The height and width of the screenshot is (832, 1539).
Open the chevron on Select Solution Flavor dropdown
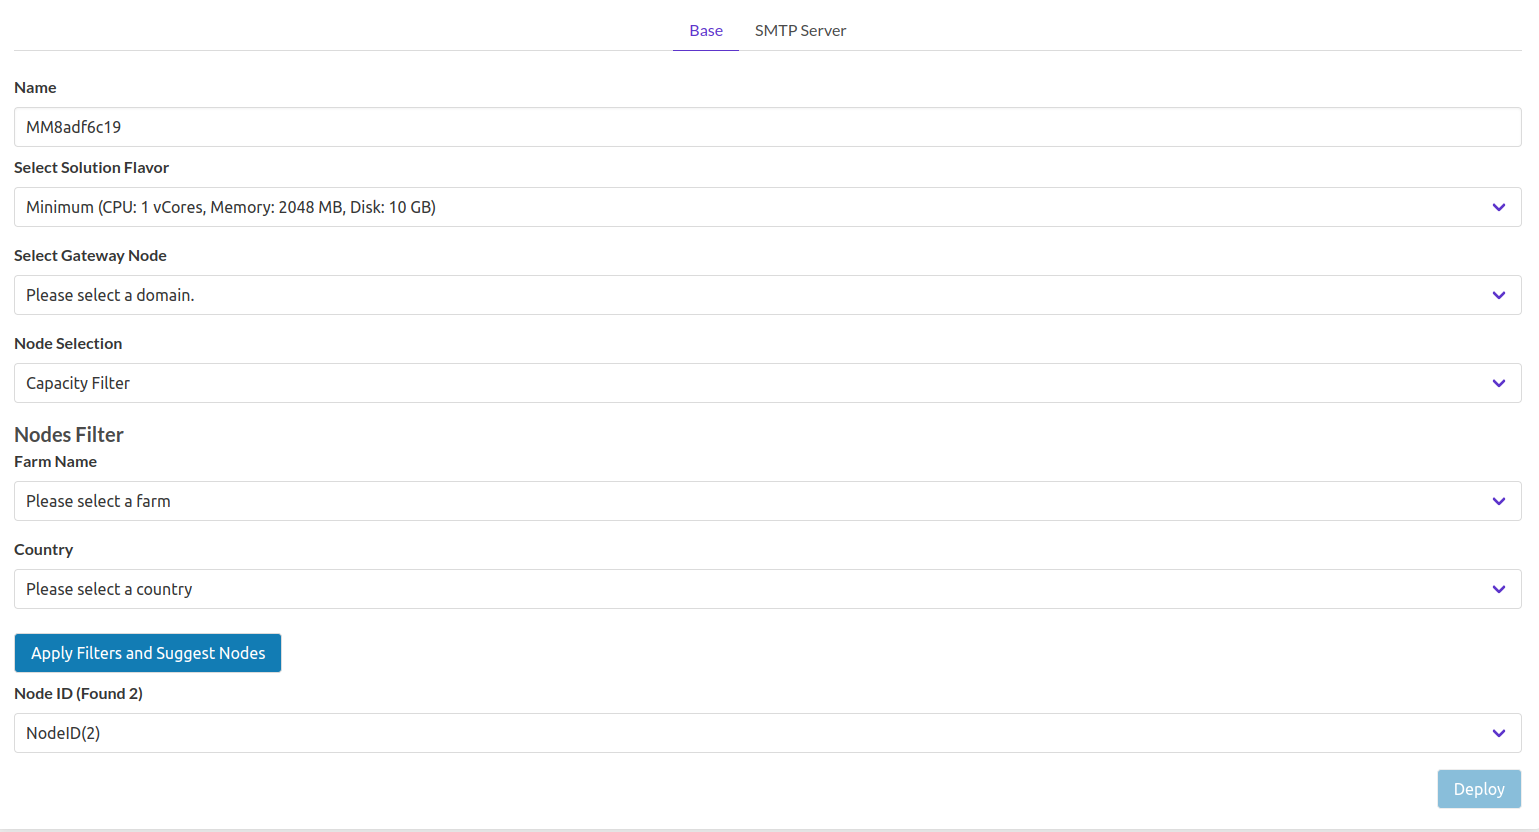click(x=1498, y=207)
